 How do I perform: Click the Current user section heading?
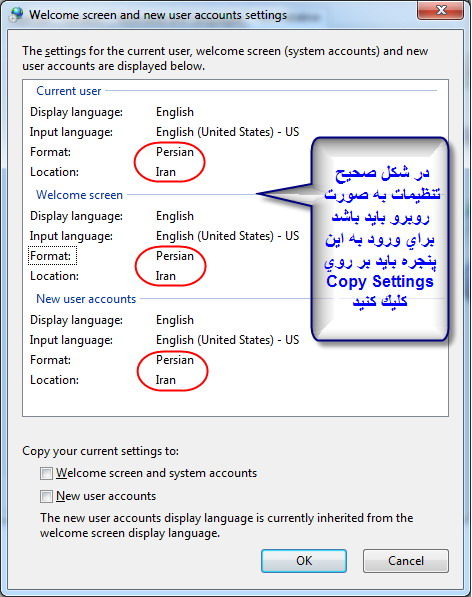click(x=69, y=91)
